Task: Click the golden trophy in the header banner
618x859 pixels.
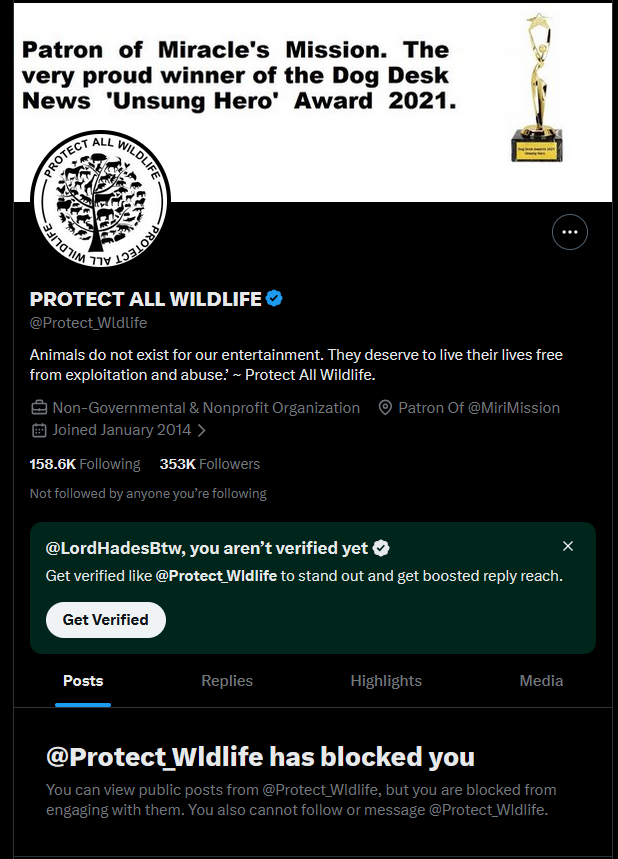Action: pyautogui.click(x=537, y=88)
